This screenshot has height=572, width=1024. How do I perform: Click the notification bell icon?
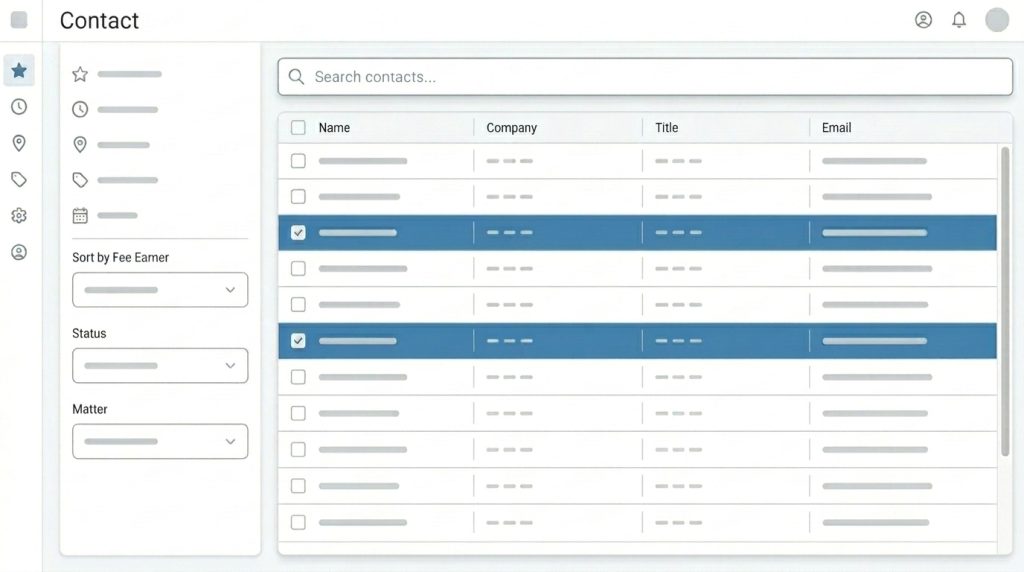point(959,20)
